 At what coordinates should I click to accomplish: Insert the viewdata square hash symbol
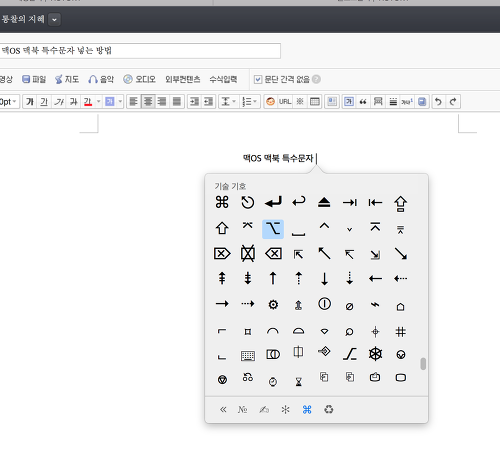400,332
